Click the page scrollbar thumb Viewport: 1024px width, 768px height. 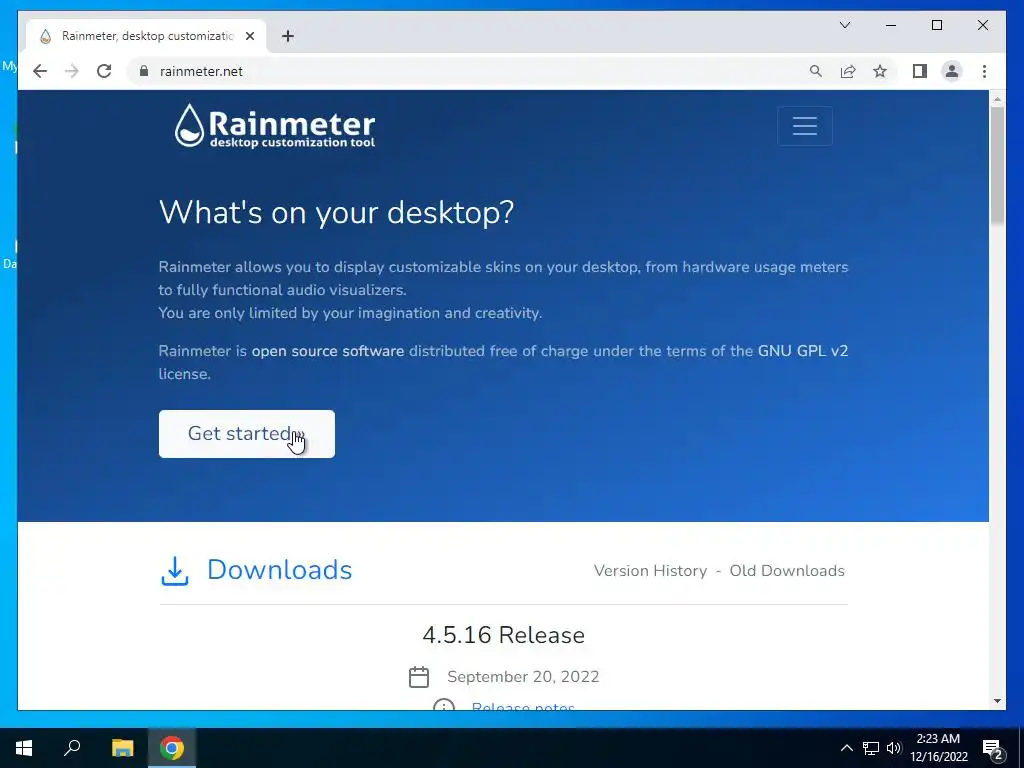pyautogui.click(x=997, y=165)
